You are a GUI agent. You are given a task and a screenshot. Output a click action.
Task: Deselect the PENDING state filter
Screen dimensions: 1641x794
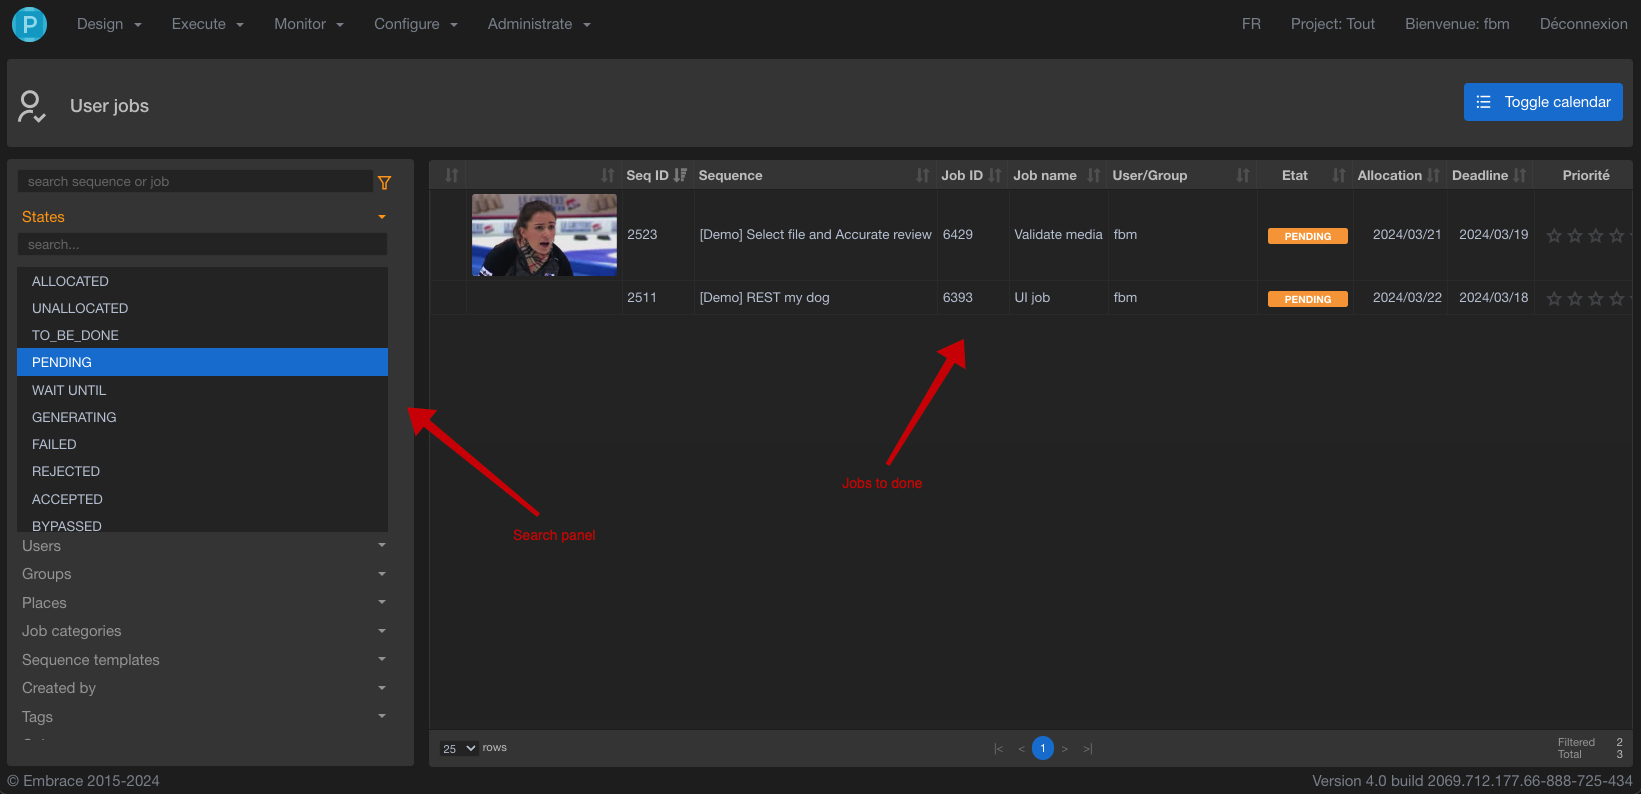point(202,362)
